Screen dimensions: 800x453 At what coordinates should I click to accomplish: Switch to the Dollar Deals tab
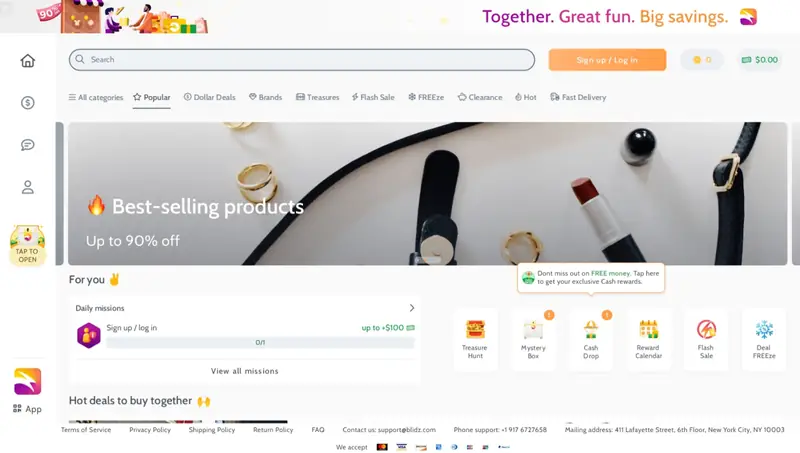(x=210, y=97)
